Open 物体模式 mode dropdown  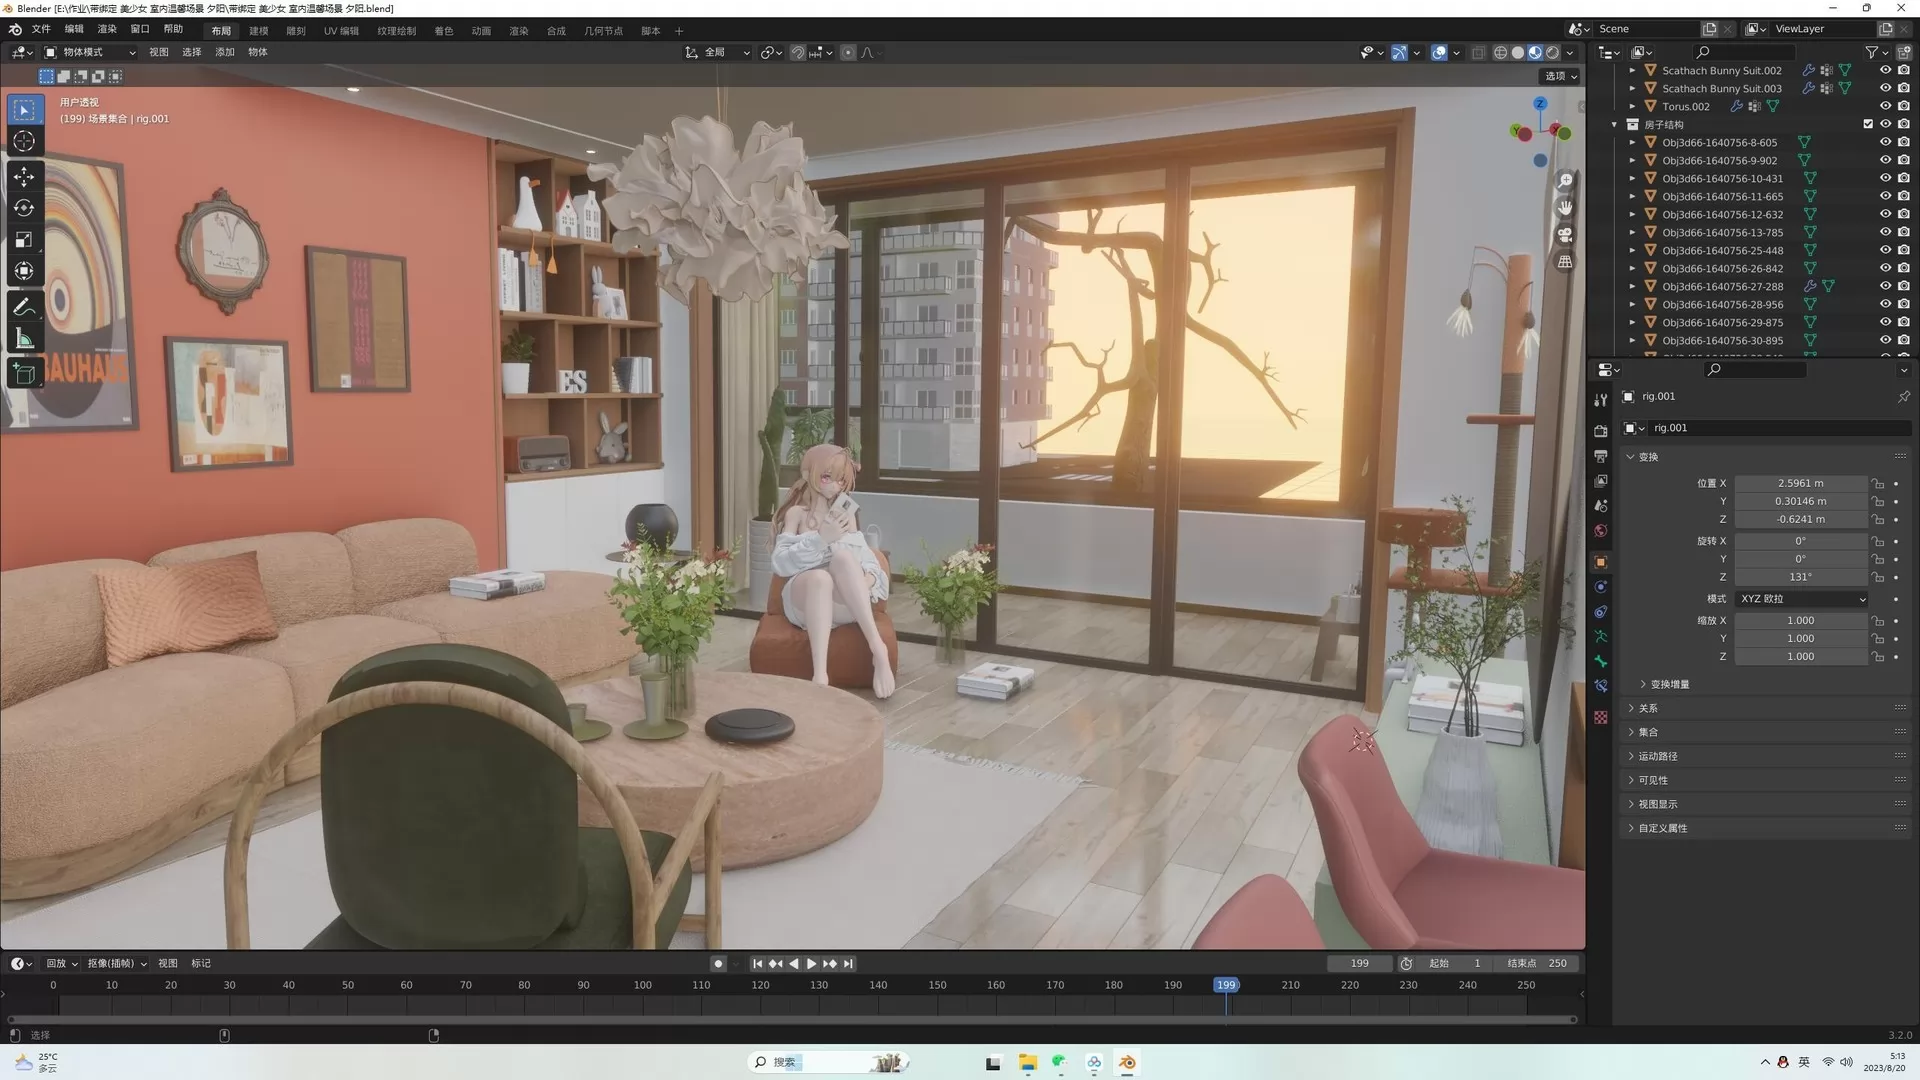90,52
